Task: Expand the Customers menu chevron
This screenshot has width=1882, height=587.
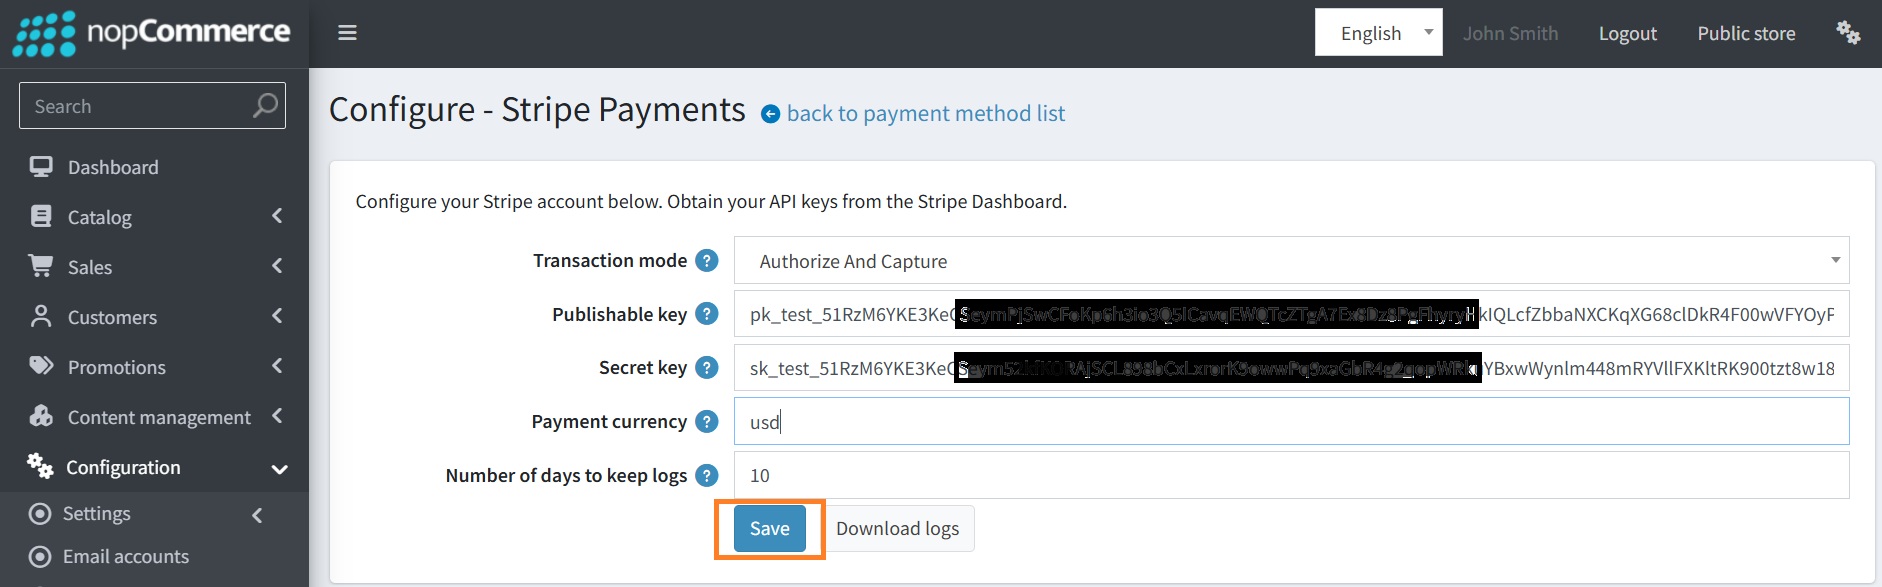Action: pyautogui.click(x=277, y=316)
